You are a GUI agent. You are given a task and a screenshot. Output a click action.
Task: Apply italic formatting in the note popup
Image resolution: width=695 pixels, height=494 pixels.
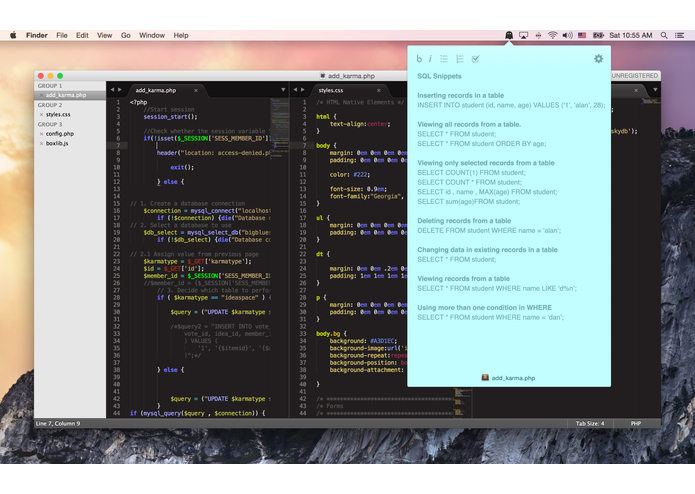[430, 59]
